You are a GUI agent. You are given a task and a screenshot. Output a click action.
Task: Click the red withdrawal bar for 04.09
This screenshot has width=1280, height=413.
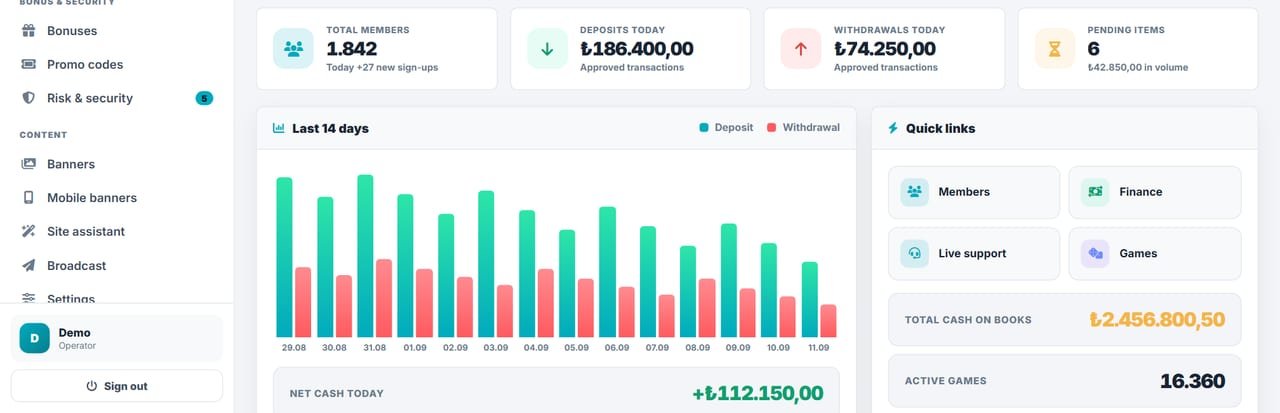(x=546, y=303)
